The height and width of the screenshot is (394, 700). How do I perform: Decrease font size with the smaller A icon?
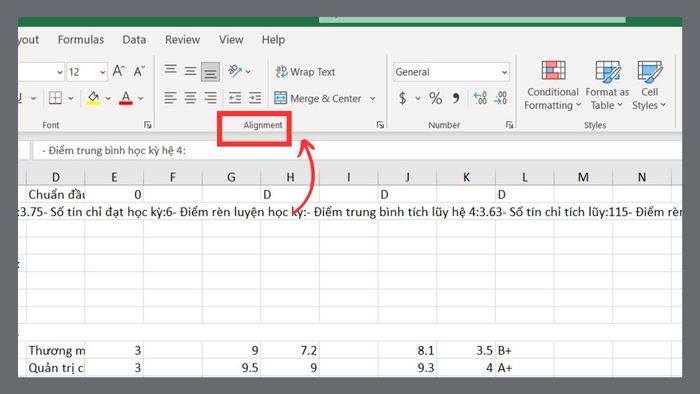[139, 71]
